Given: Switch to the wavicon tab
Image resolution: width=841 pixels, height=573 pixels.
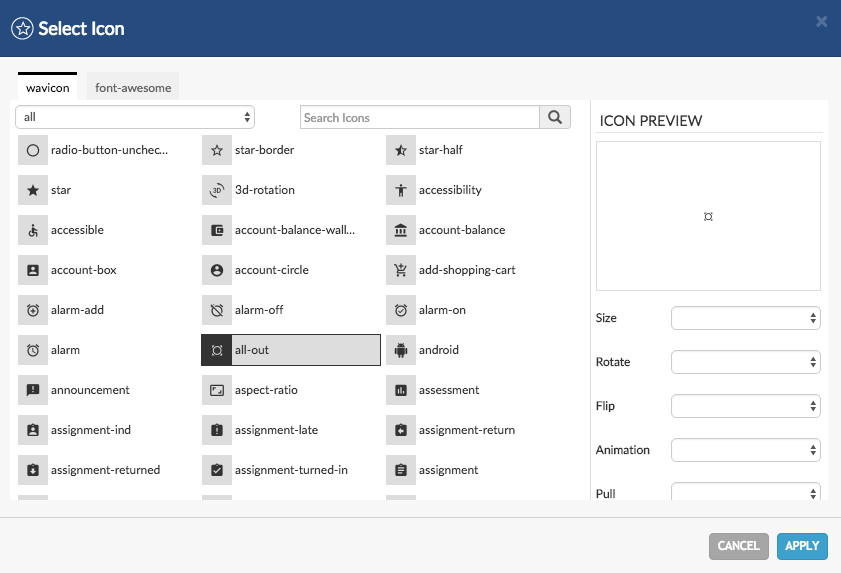Looking at the screenshot, I should pyautogui.click(x=47, y=87).
